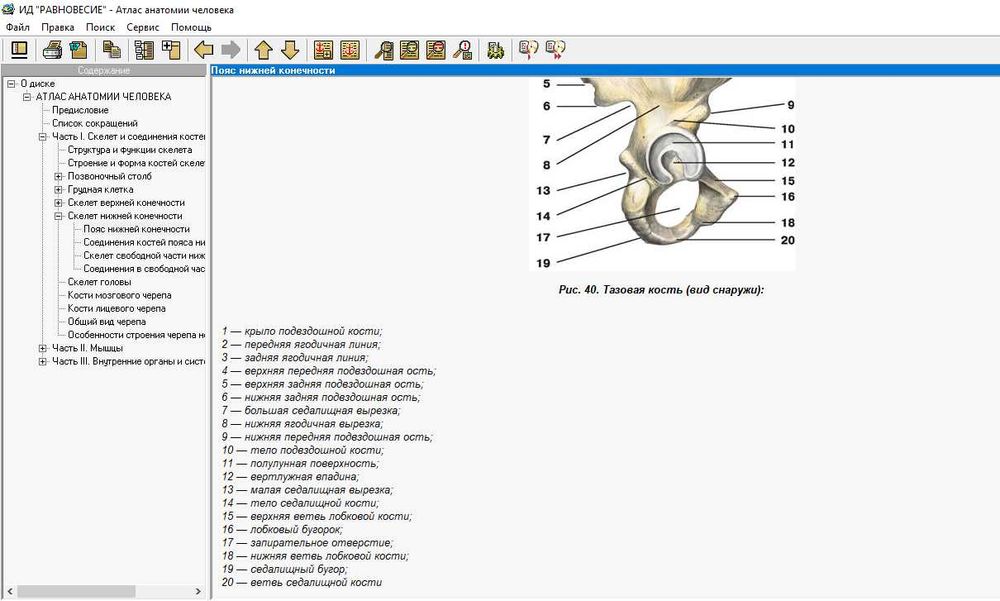The width and height of the screenshot is (1000, 601).
Task: Select 'Общий вид черепа' in tree
Action: pyautogui.click(x=107, y=322)
